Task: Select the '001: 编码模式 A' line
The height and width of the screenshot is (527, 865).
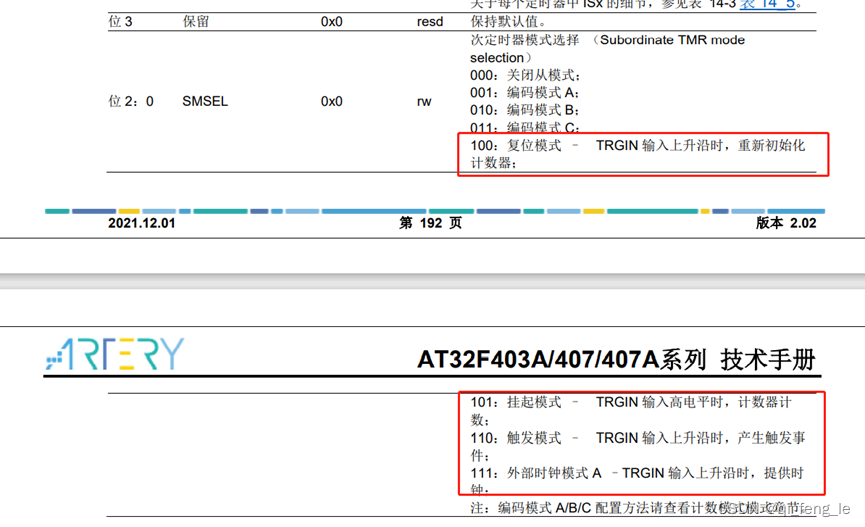Action: tap(525, 93)
